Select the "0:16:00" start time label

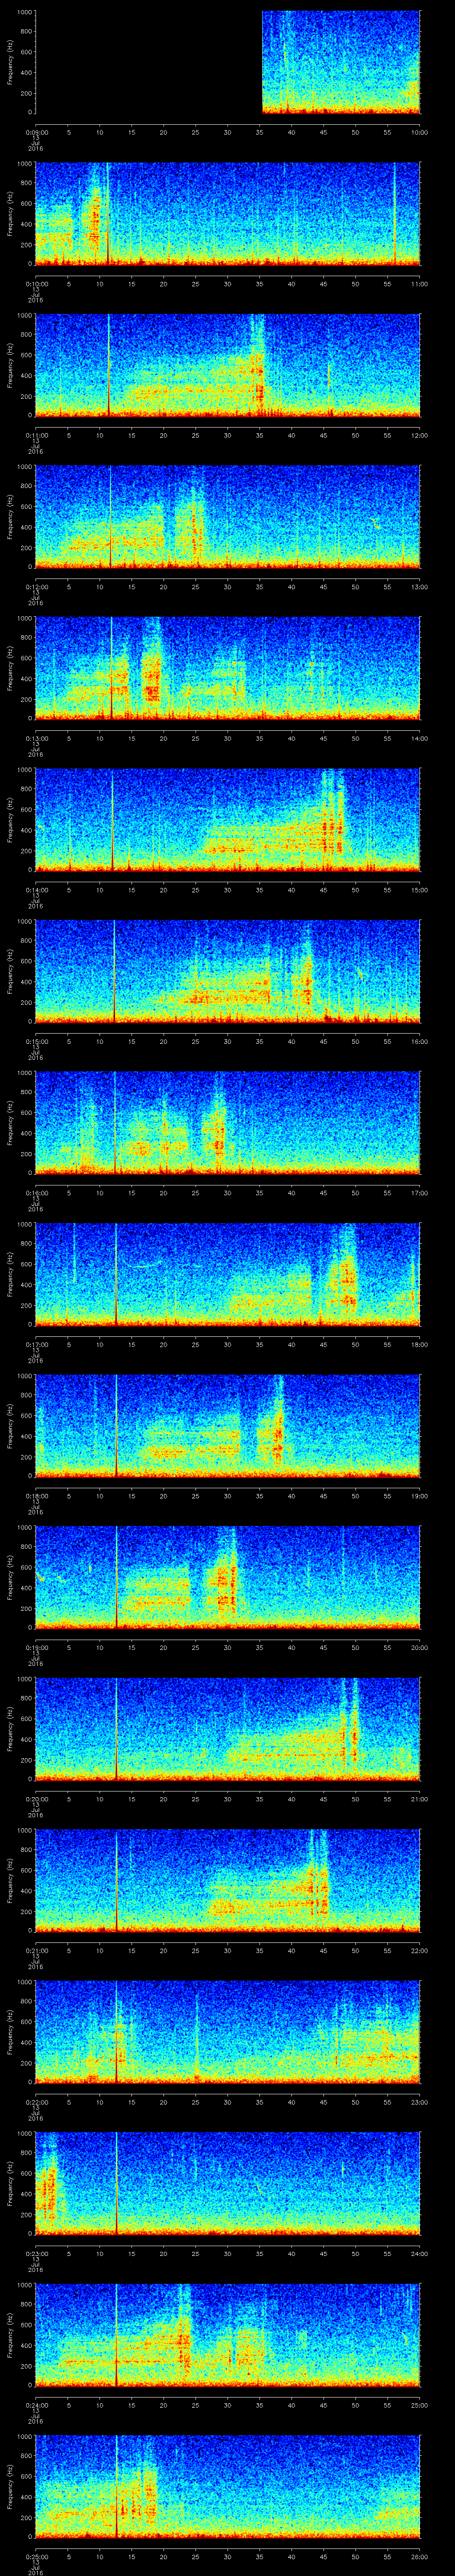[x=36, y=1193]
